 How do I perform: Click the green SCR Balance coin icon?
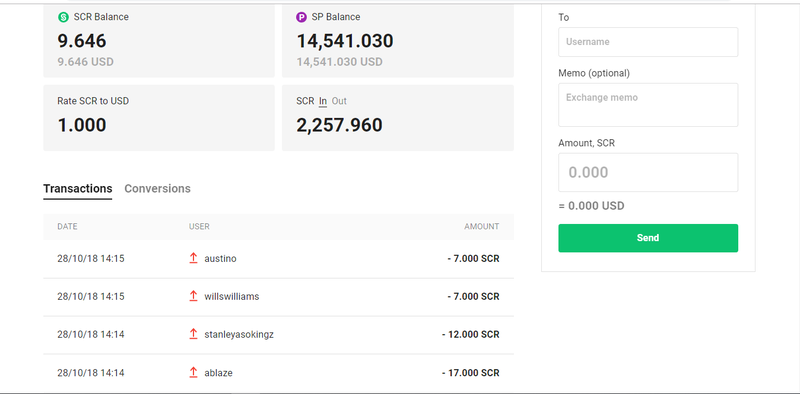click(63, 17)
